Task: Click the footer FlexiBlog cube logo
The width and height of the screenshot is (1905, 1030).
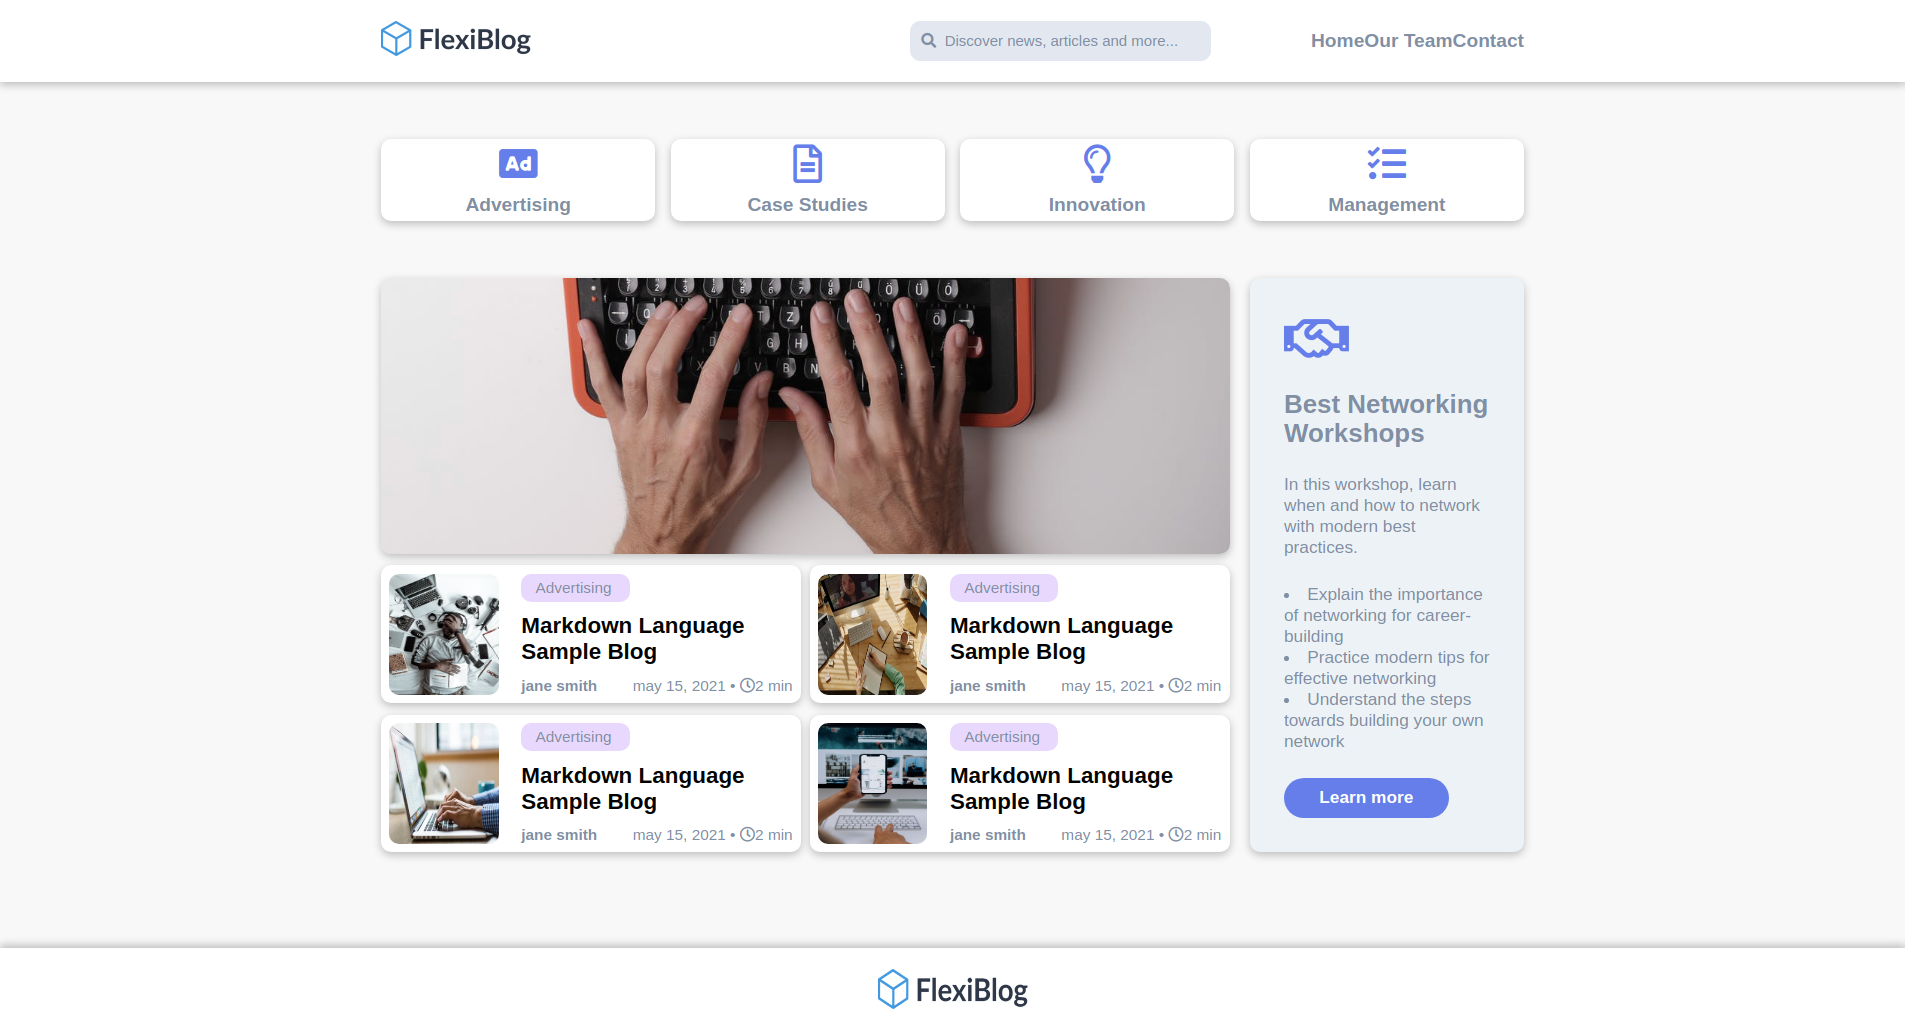Action: (893, 989)
